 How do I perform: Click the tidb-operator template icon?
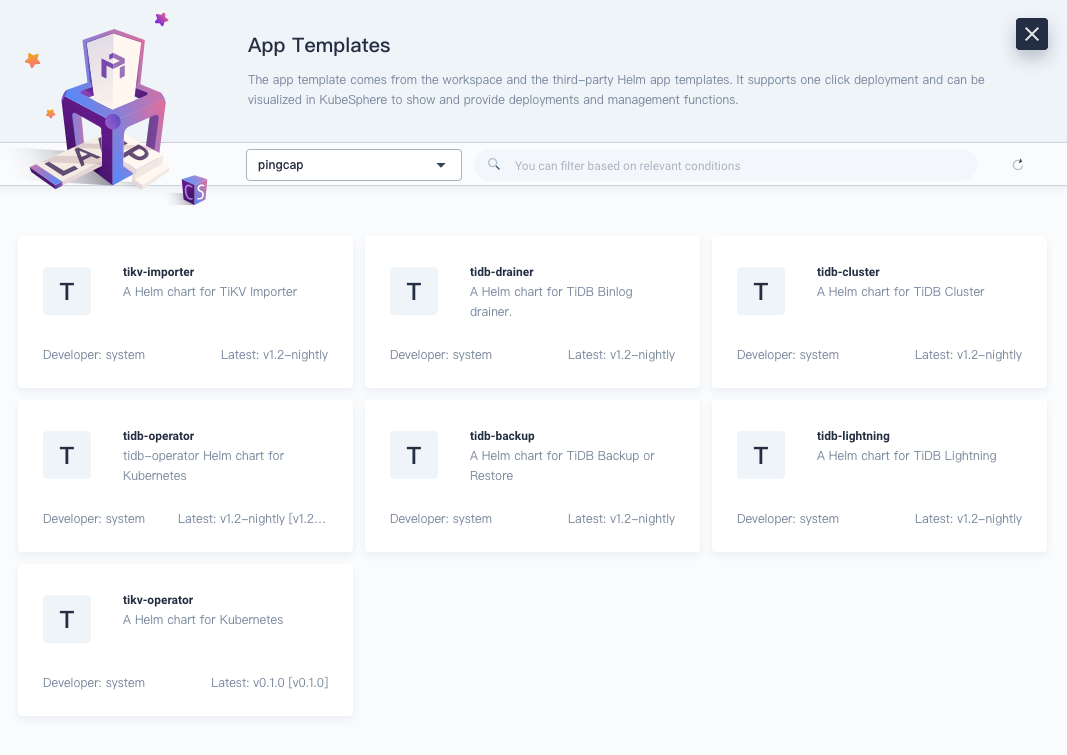(x=66, y=455)
